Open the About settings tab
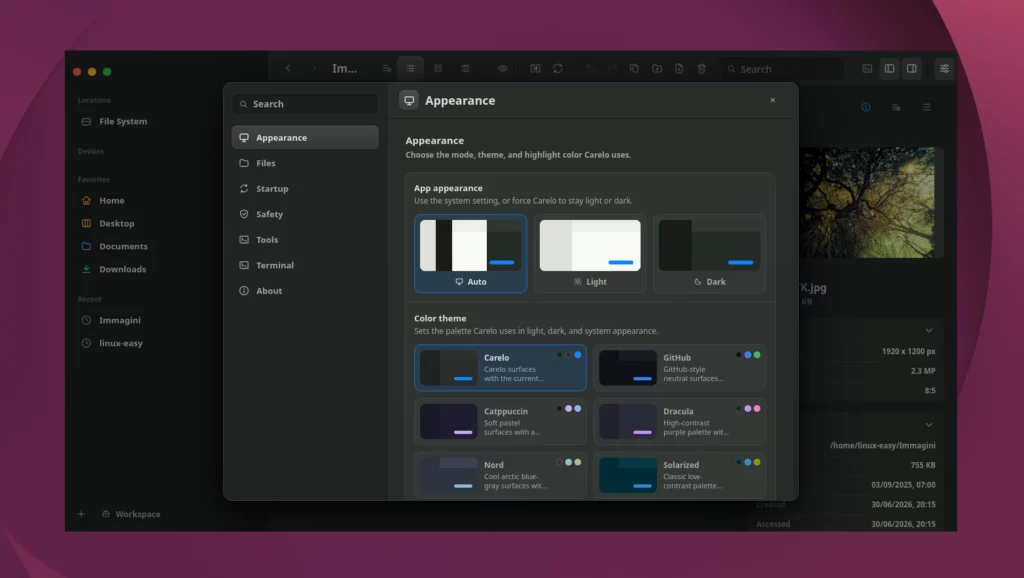Image resolution: width=1024 pixels, height=578 pixels. pos(305,291)
